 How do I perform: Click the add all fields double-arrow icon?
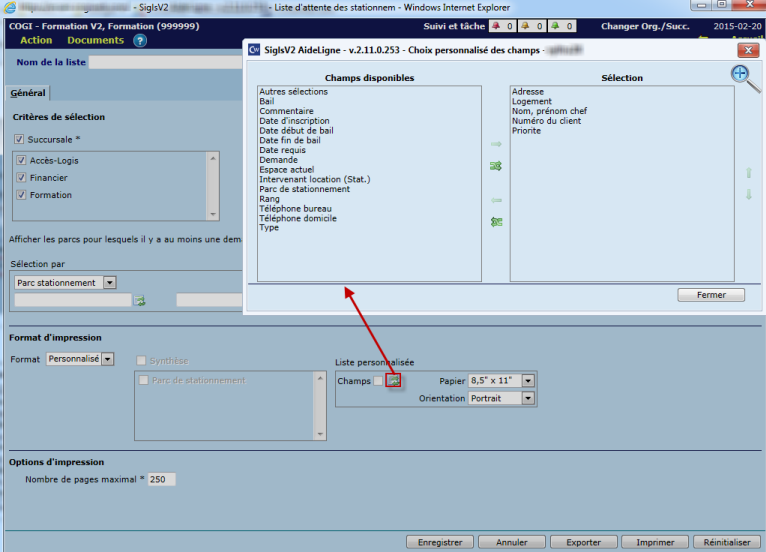[496, 166]
